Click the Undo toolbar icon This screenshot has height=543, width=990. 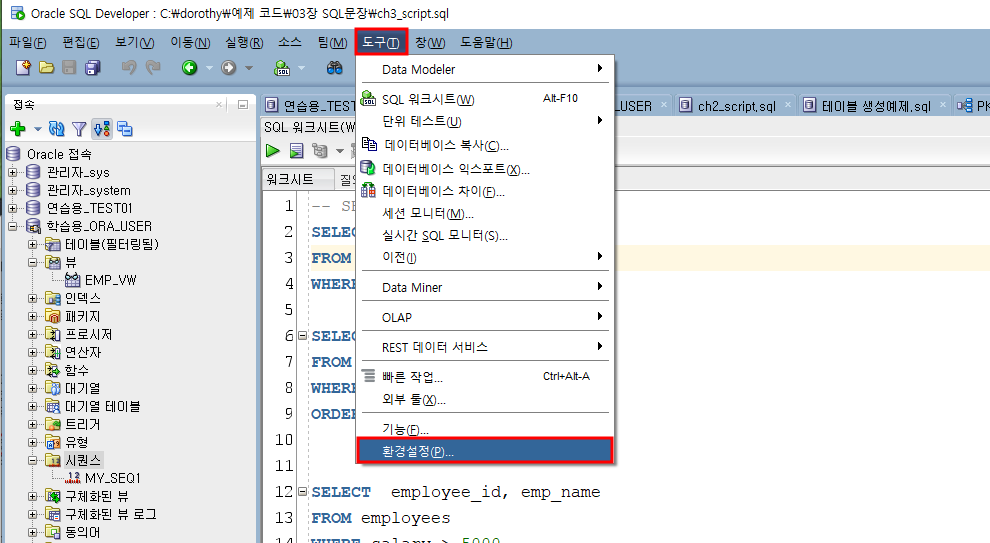129,68
